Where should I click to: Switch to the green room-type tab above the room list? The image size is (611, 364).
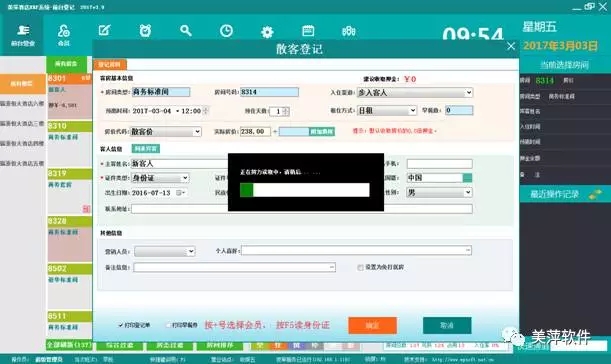pyautogui.click(x=66, y=64)
